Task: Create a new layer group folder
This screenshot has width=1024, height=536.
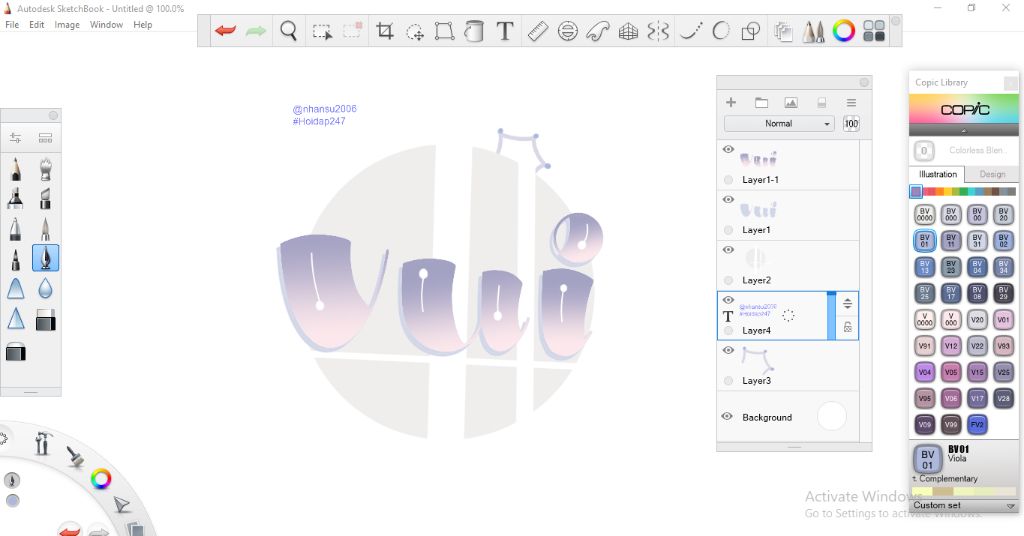Action: pyautogui.click(x=761, y=102)
